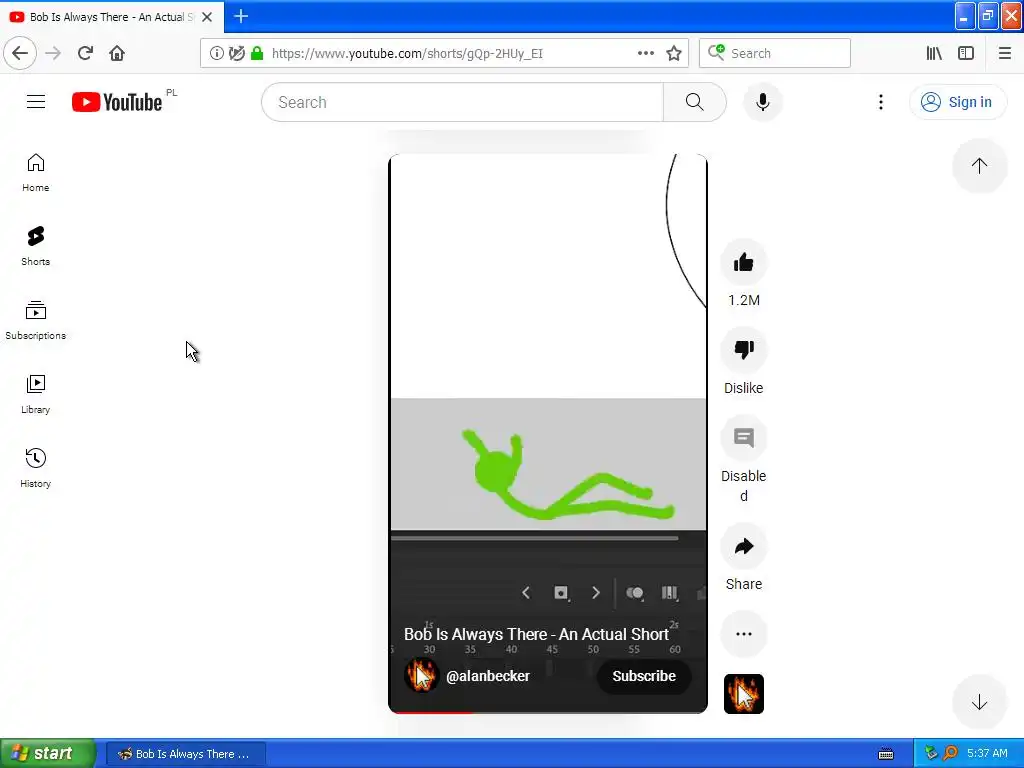1024x768 pixels.
Task: Open the short's sound thumbnail
Action: click(x=743, y=694)
